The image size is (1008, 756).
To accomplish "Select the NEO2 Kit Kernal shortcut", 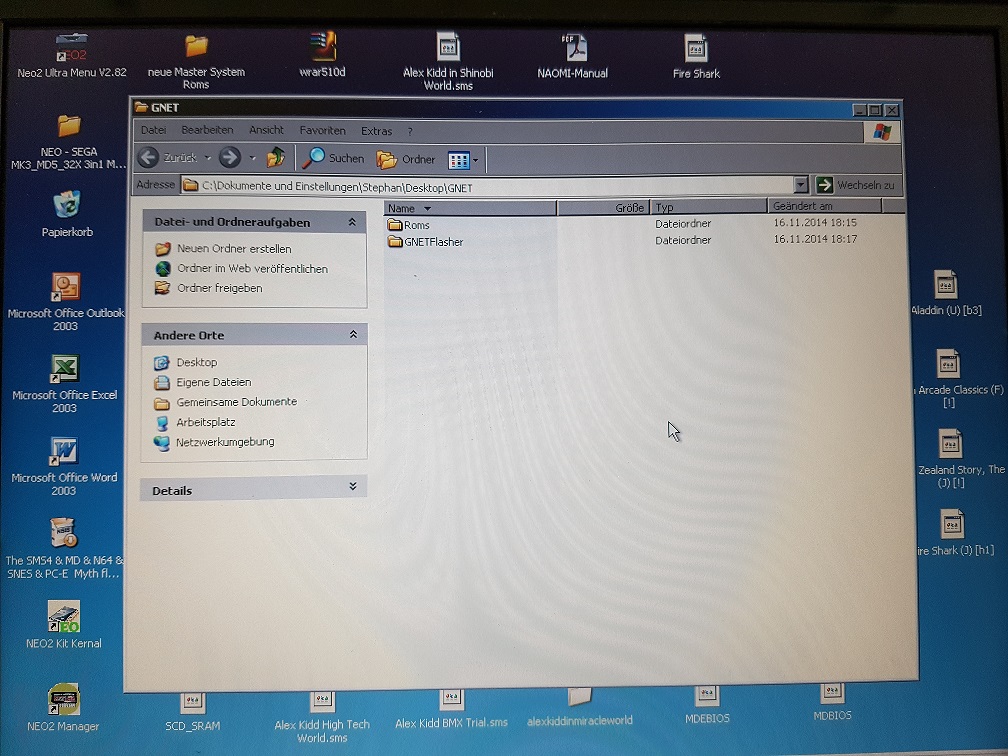I will [64, 624].
